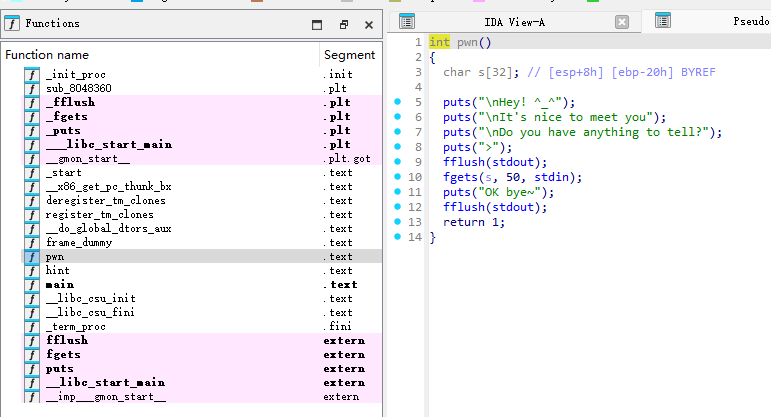Close the IDA View-A tab

pyautogui.click(x=622, y=22)
